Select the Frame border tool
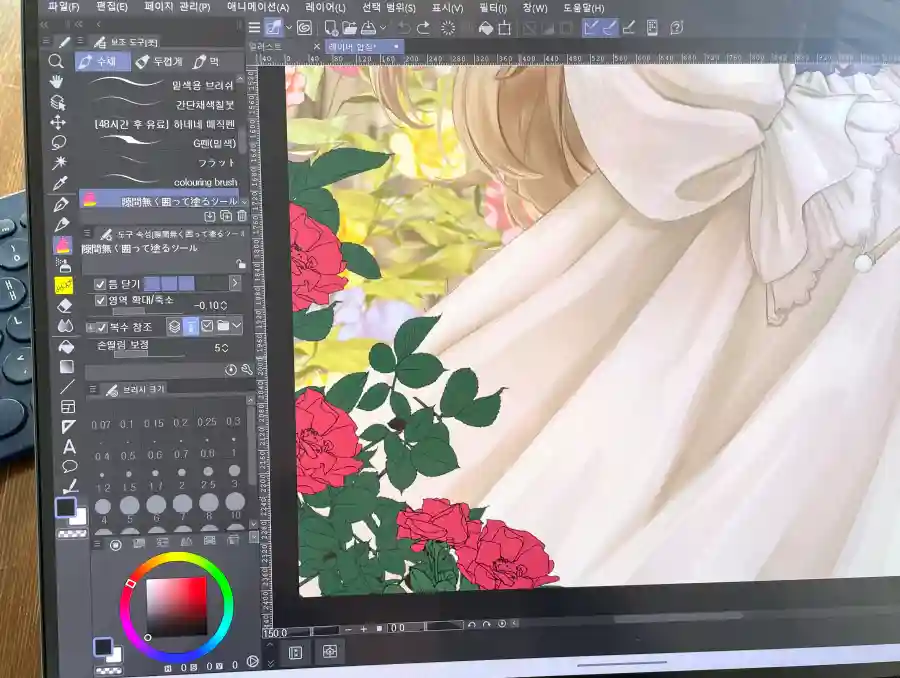Screen dimensions: 900x678 [x=68, y=406]
